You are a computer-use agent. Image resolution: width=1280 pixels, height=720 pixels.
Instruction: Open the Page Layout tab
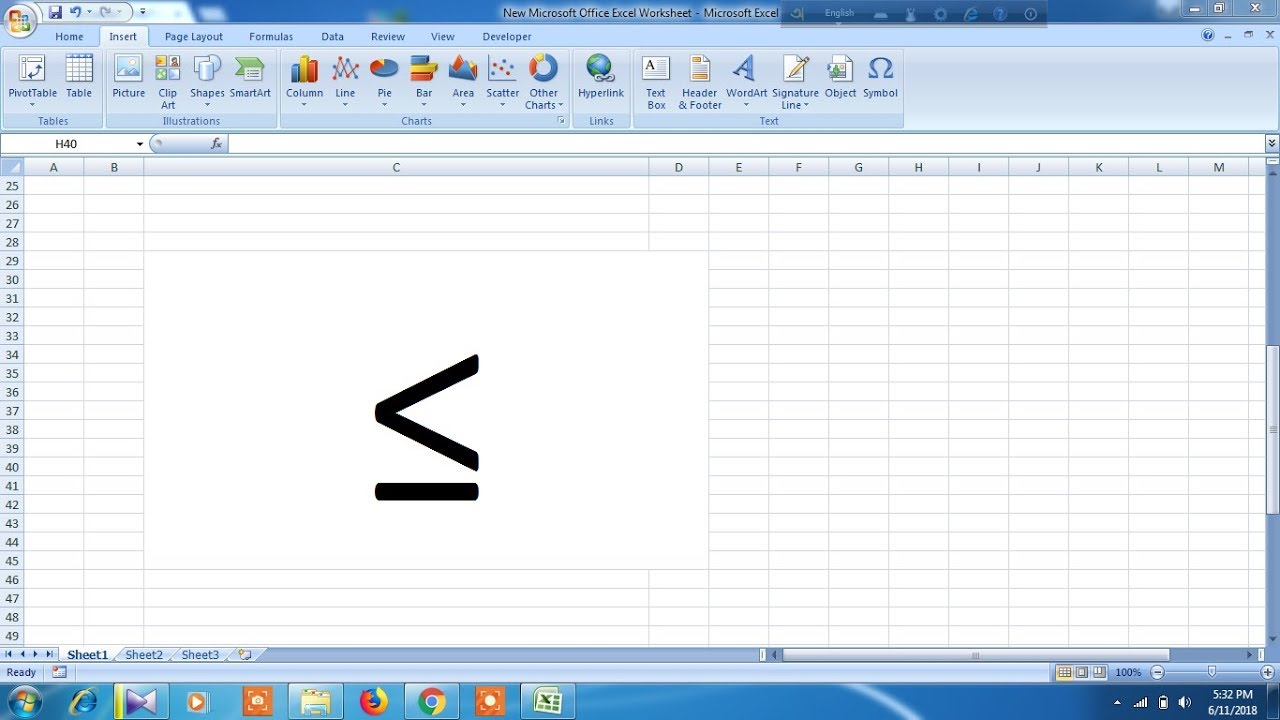[194, 37]
